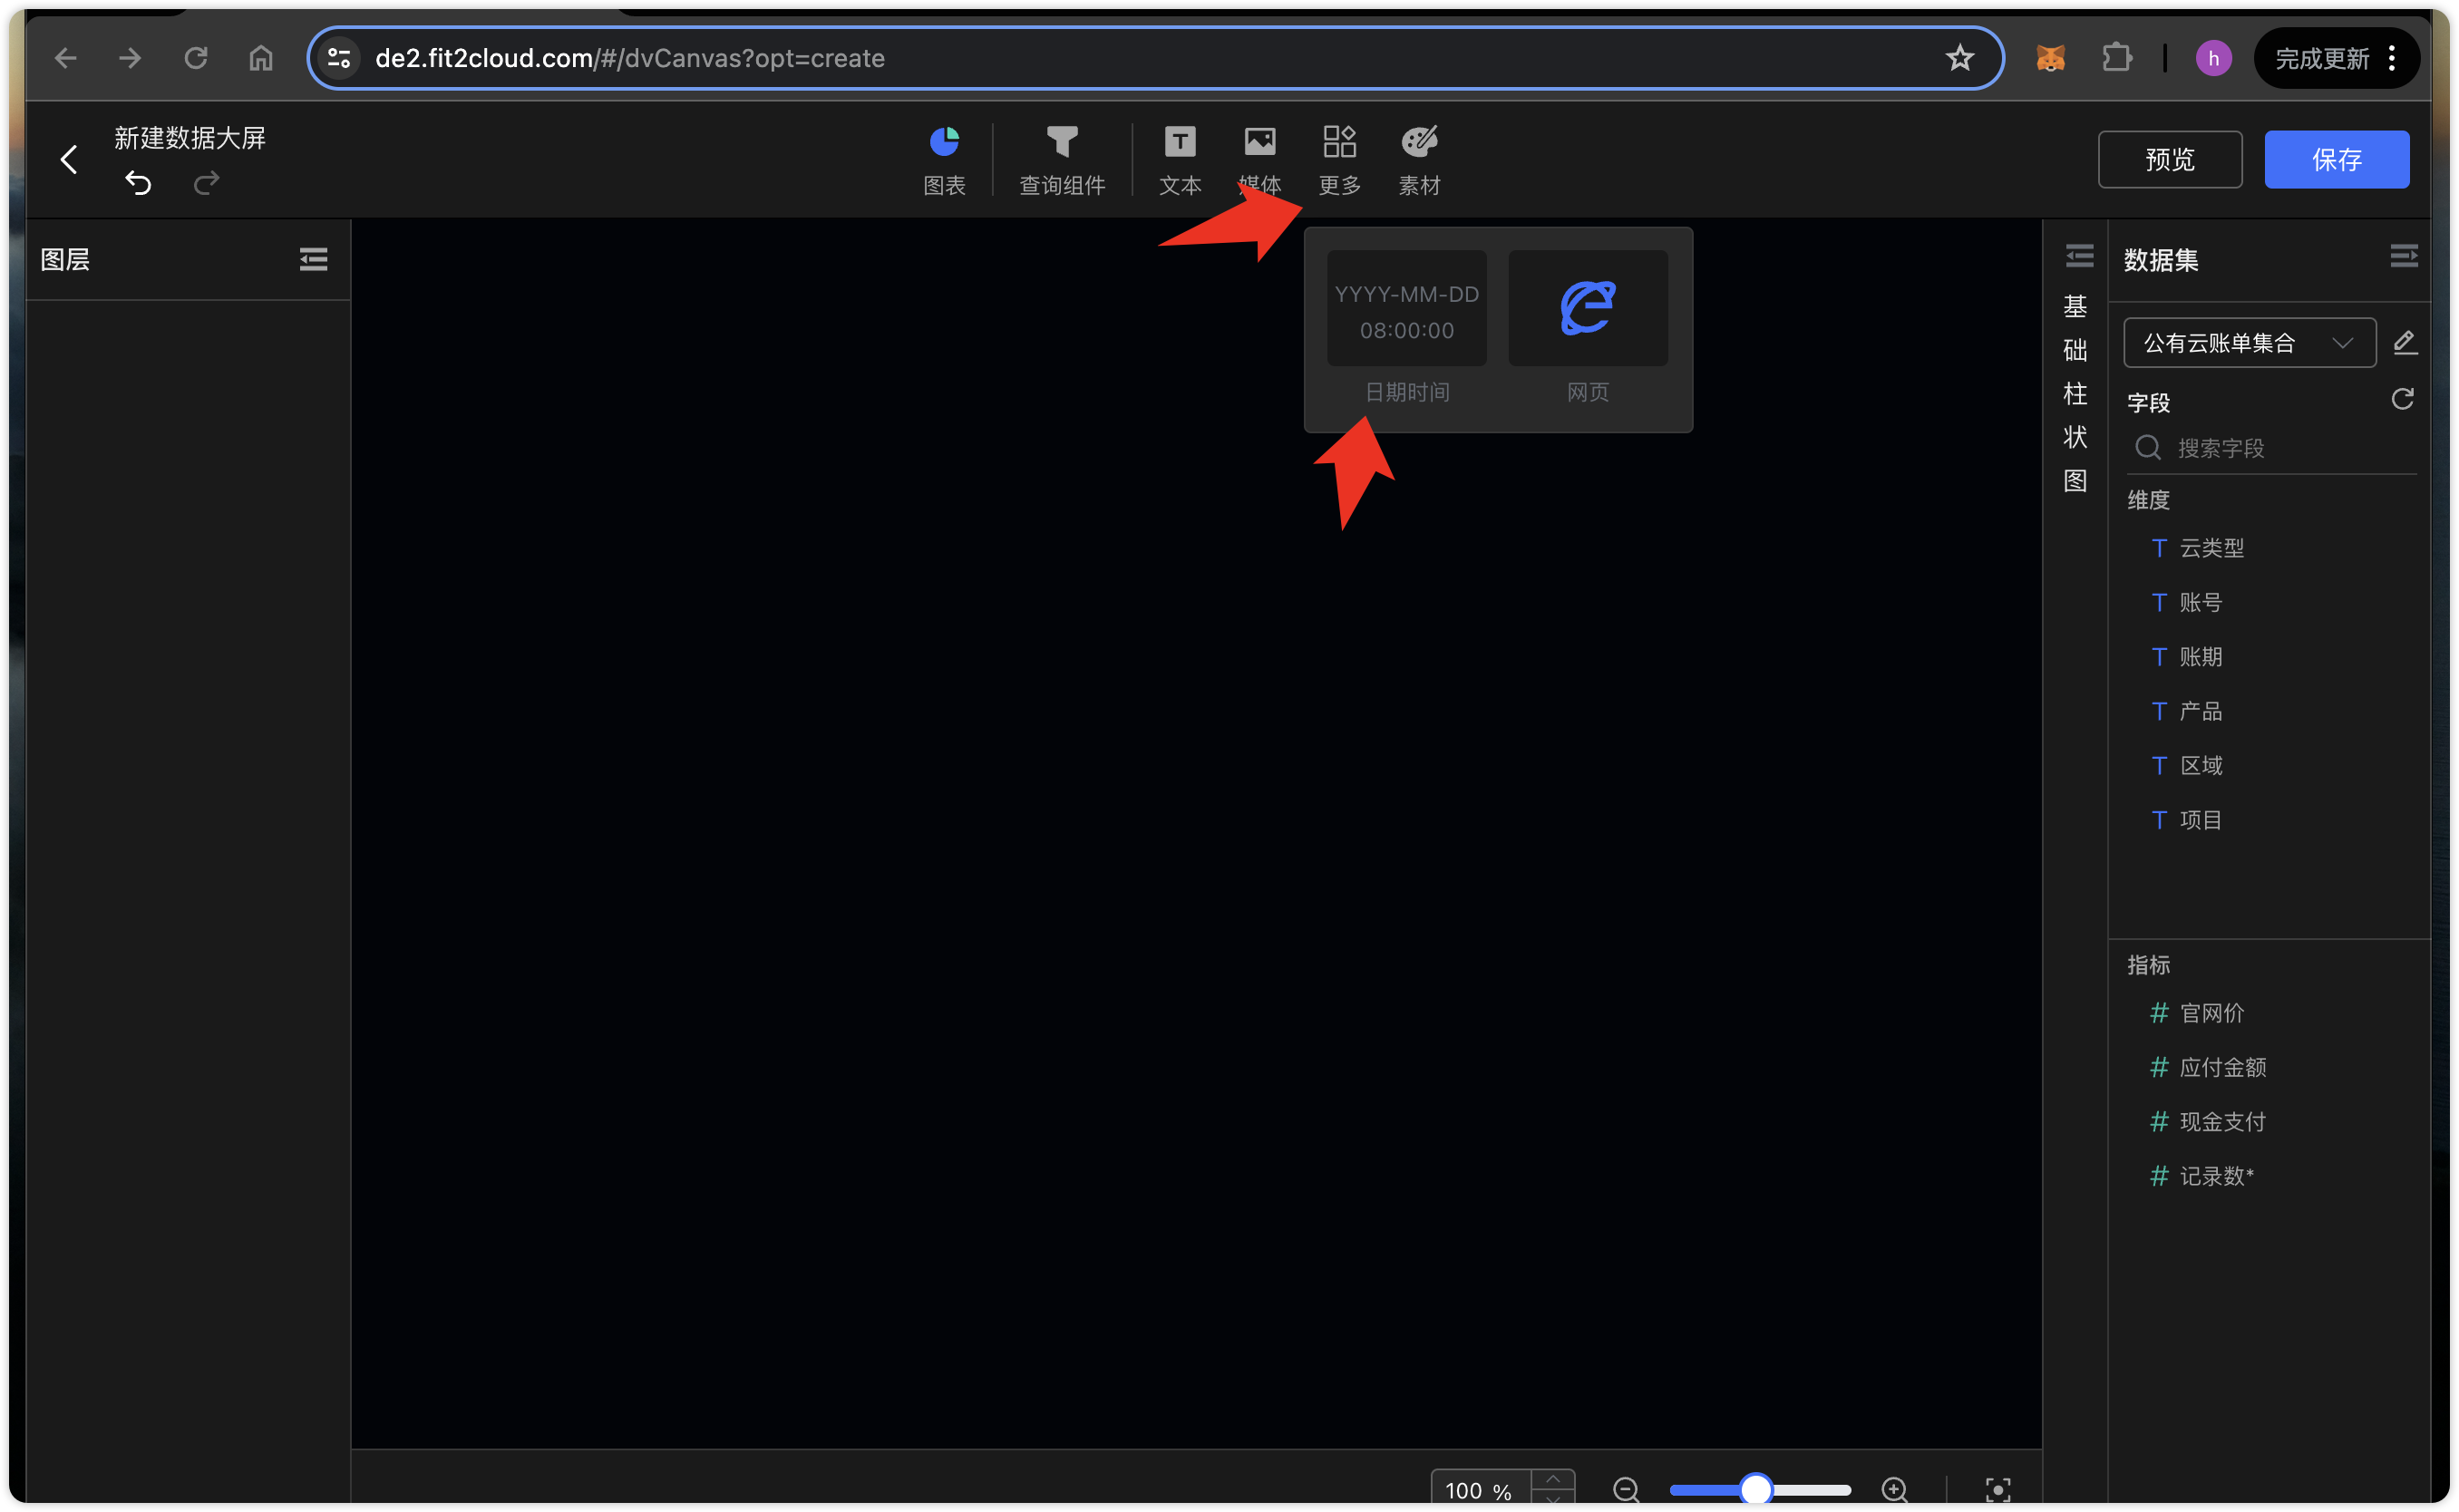Insert the 网页 web page component

[x=1587, y=328]
